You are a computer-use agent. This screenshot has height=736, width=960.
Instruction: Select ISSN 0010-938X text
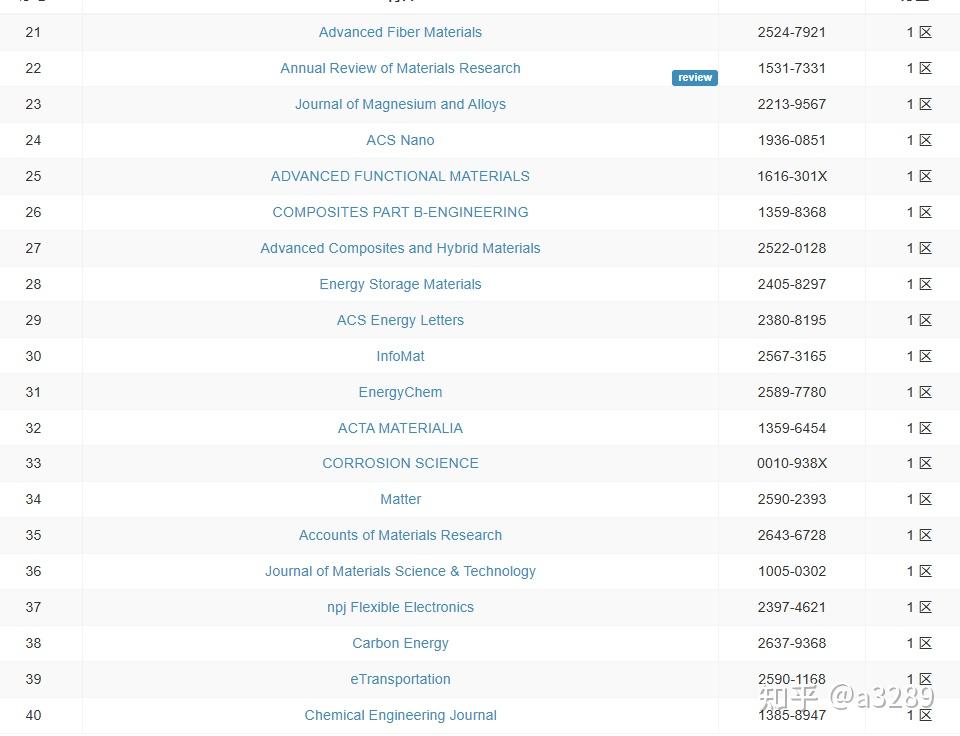792,464
